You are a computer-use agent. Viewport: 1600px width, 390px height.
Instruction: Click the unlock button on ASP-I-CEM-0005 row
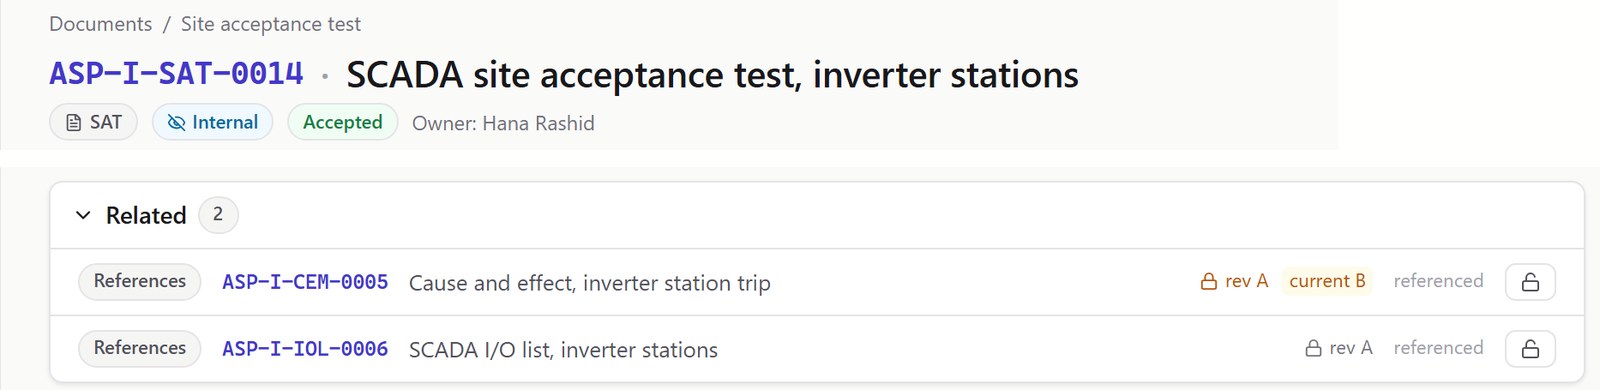click(x=1530, y=282)
